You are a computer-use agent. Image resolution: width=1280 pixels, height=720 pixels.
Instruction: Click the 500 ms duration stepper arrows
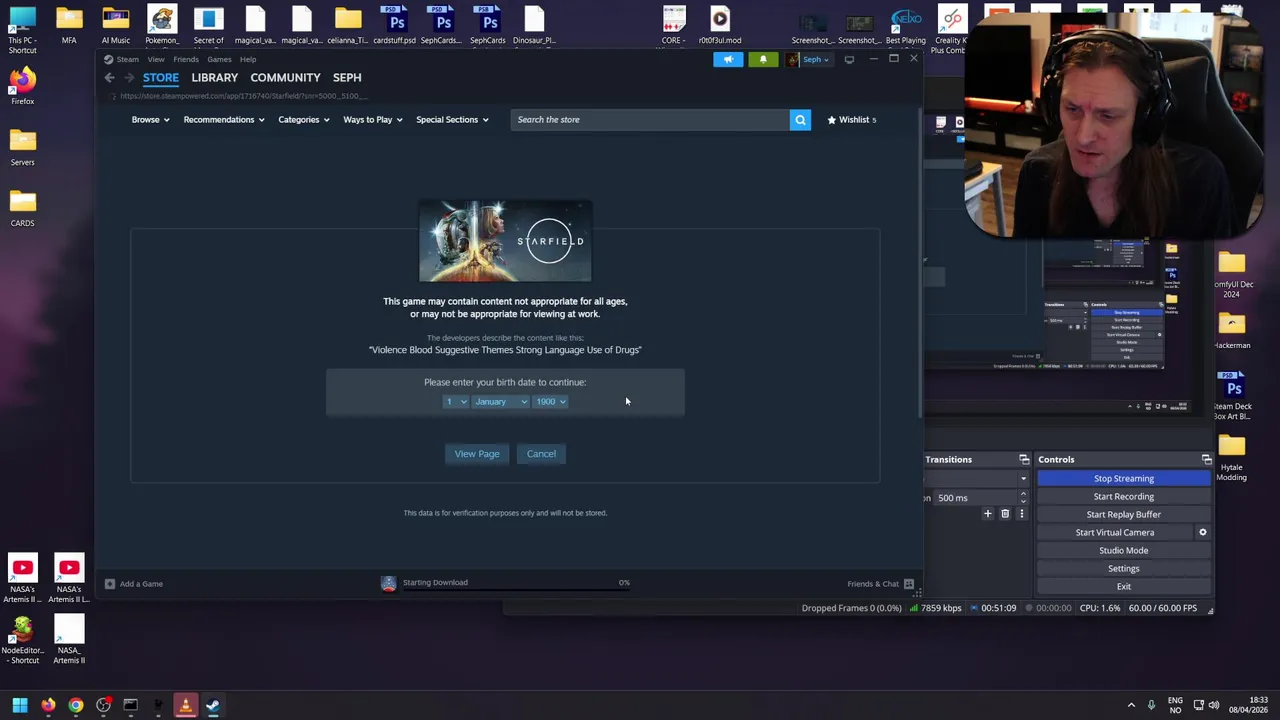coord(1023,498)
